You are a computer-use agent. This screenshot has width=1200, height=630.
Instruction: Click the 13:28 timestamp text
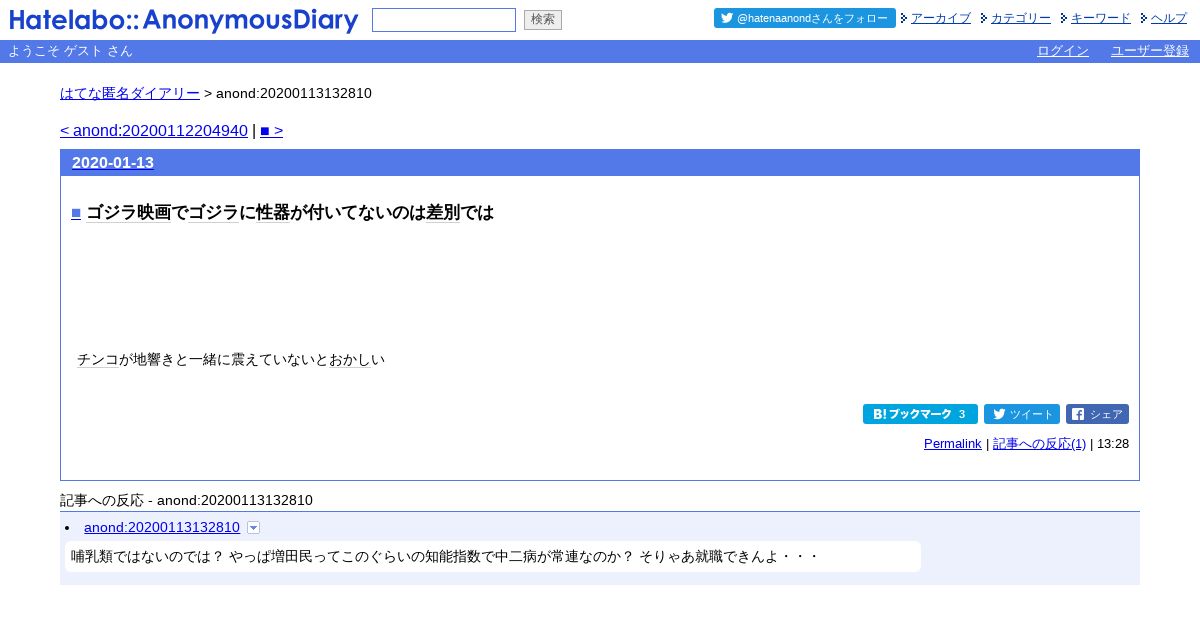pos(1113,444)
